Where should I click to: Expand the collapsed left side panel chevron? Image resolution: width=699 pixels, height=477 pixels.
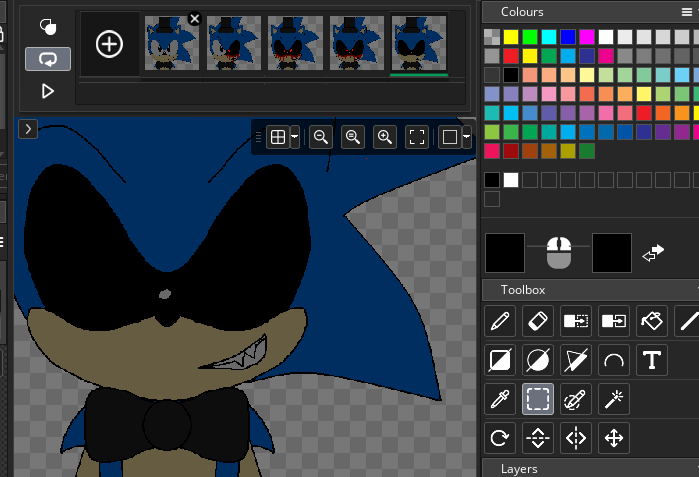28,129
